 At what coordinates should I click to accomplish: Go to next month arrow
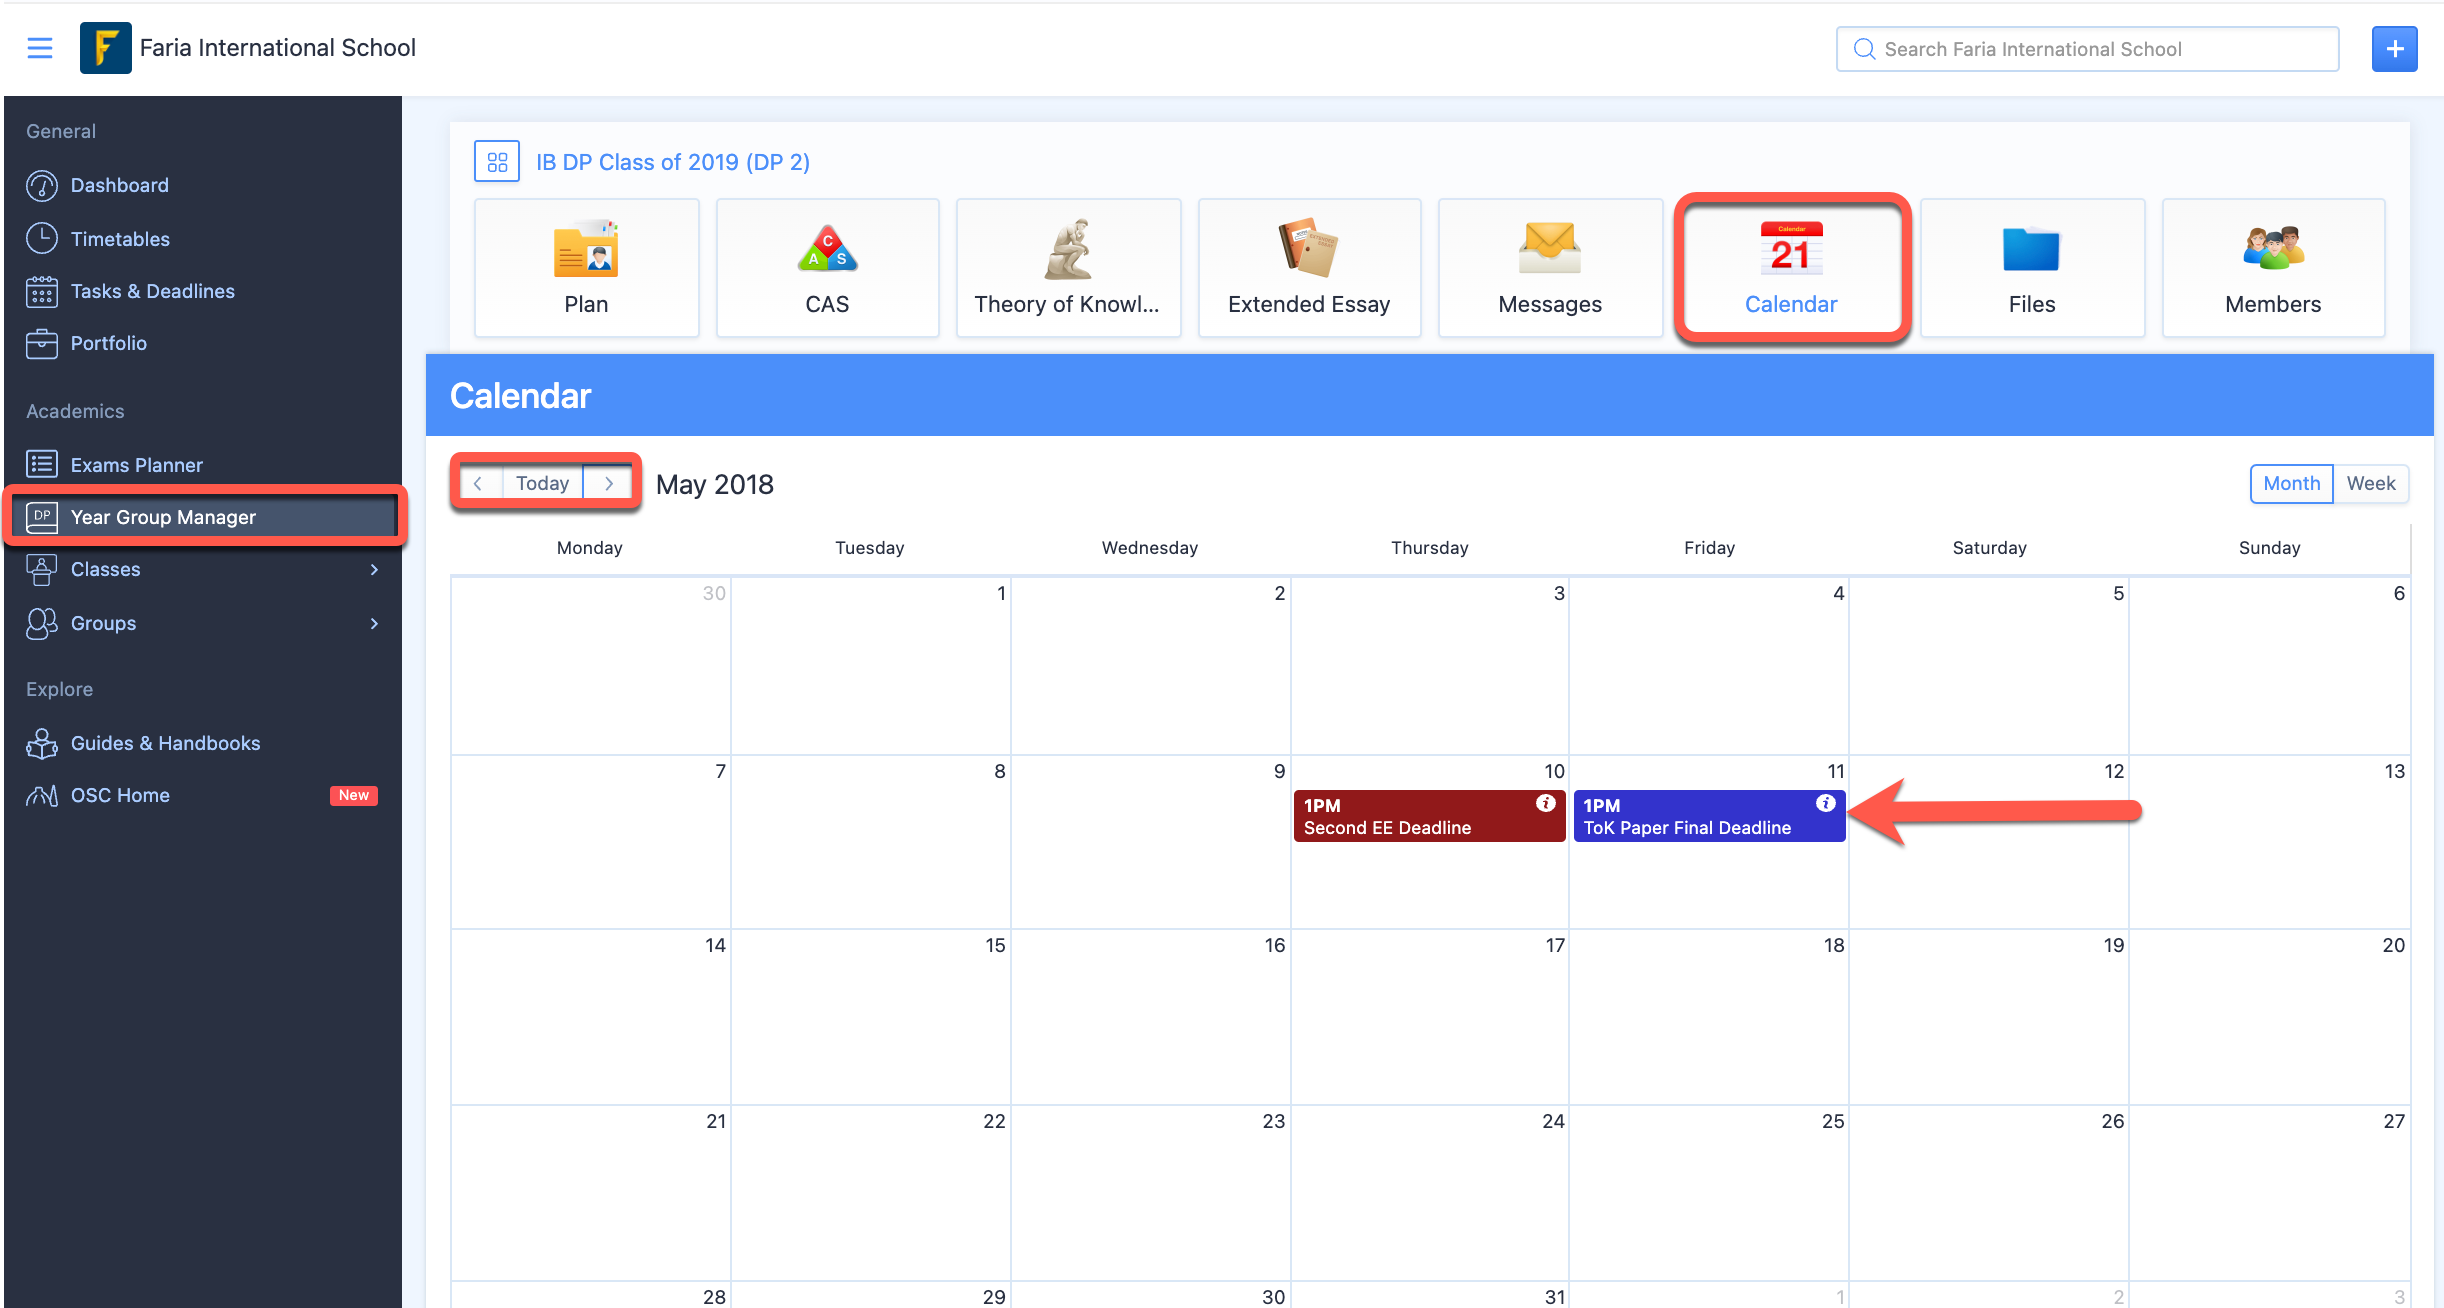click(x=608, y=484)
